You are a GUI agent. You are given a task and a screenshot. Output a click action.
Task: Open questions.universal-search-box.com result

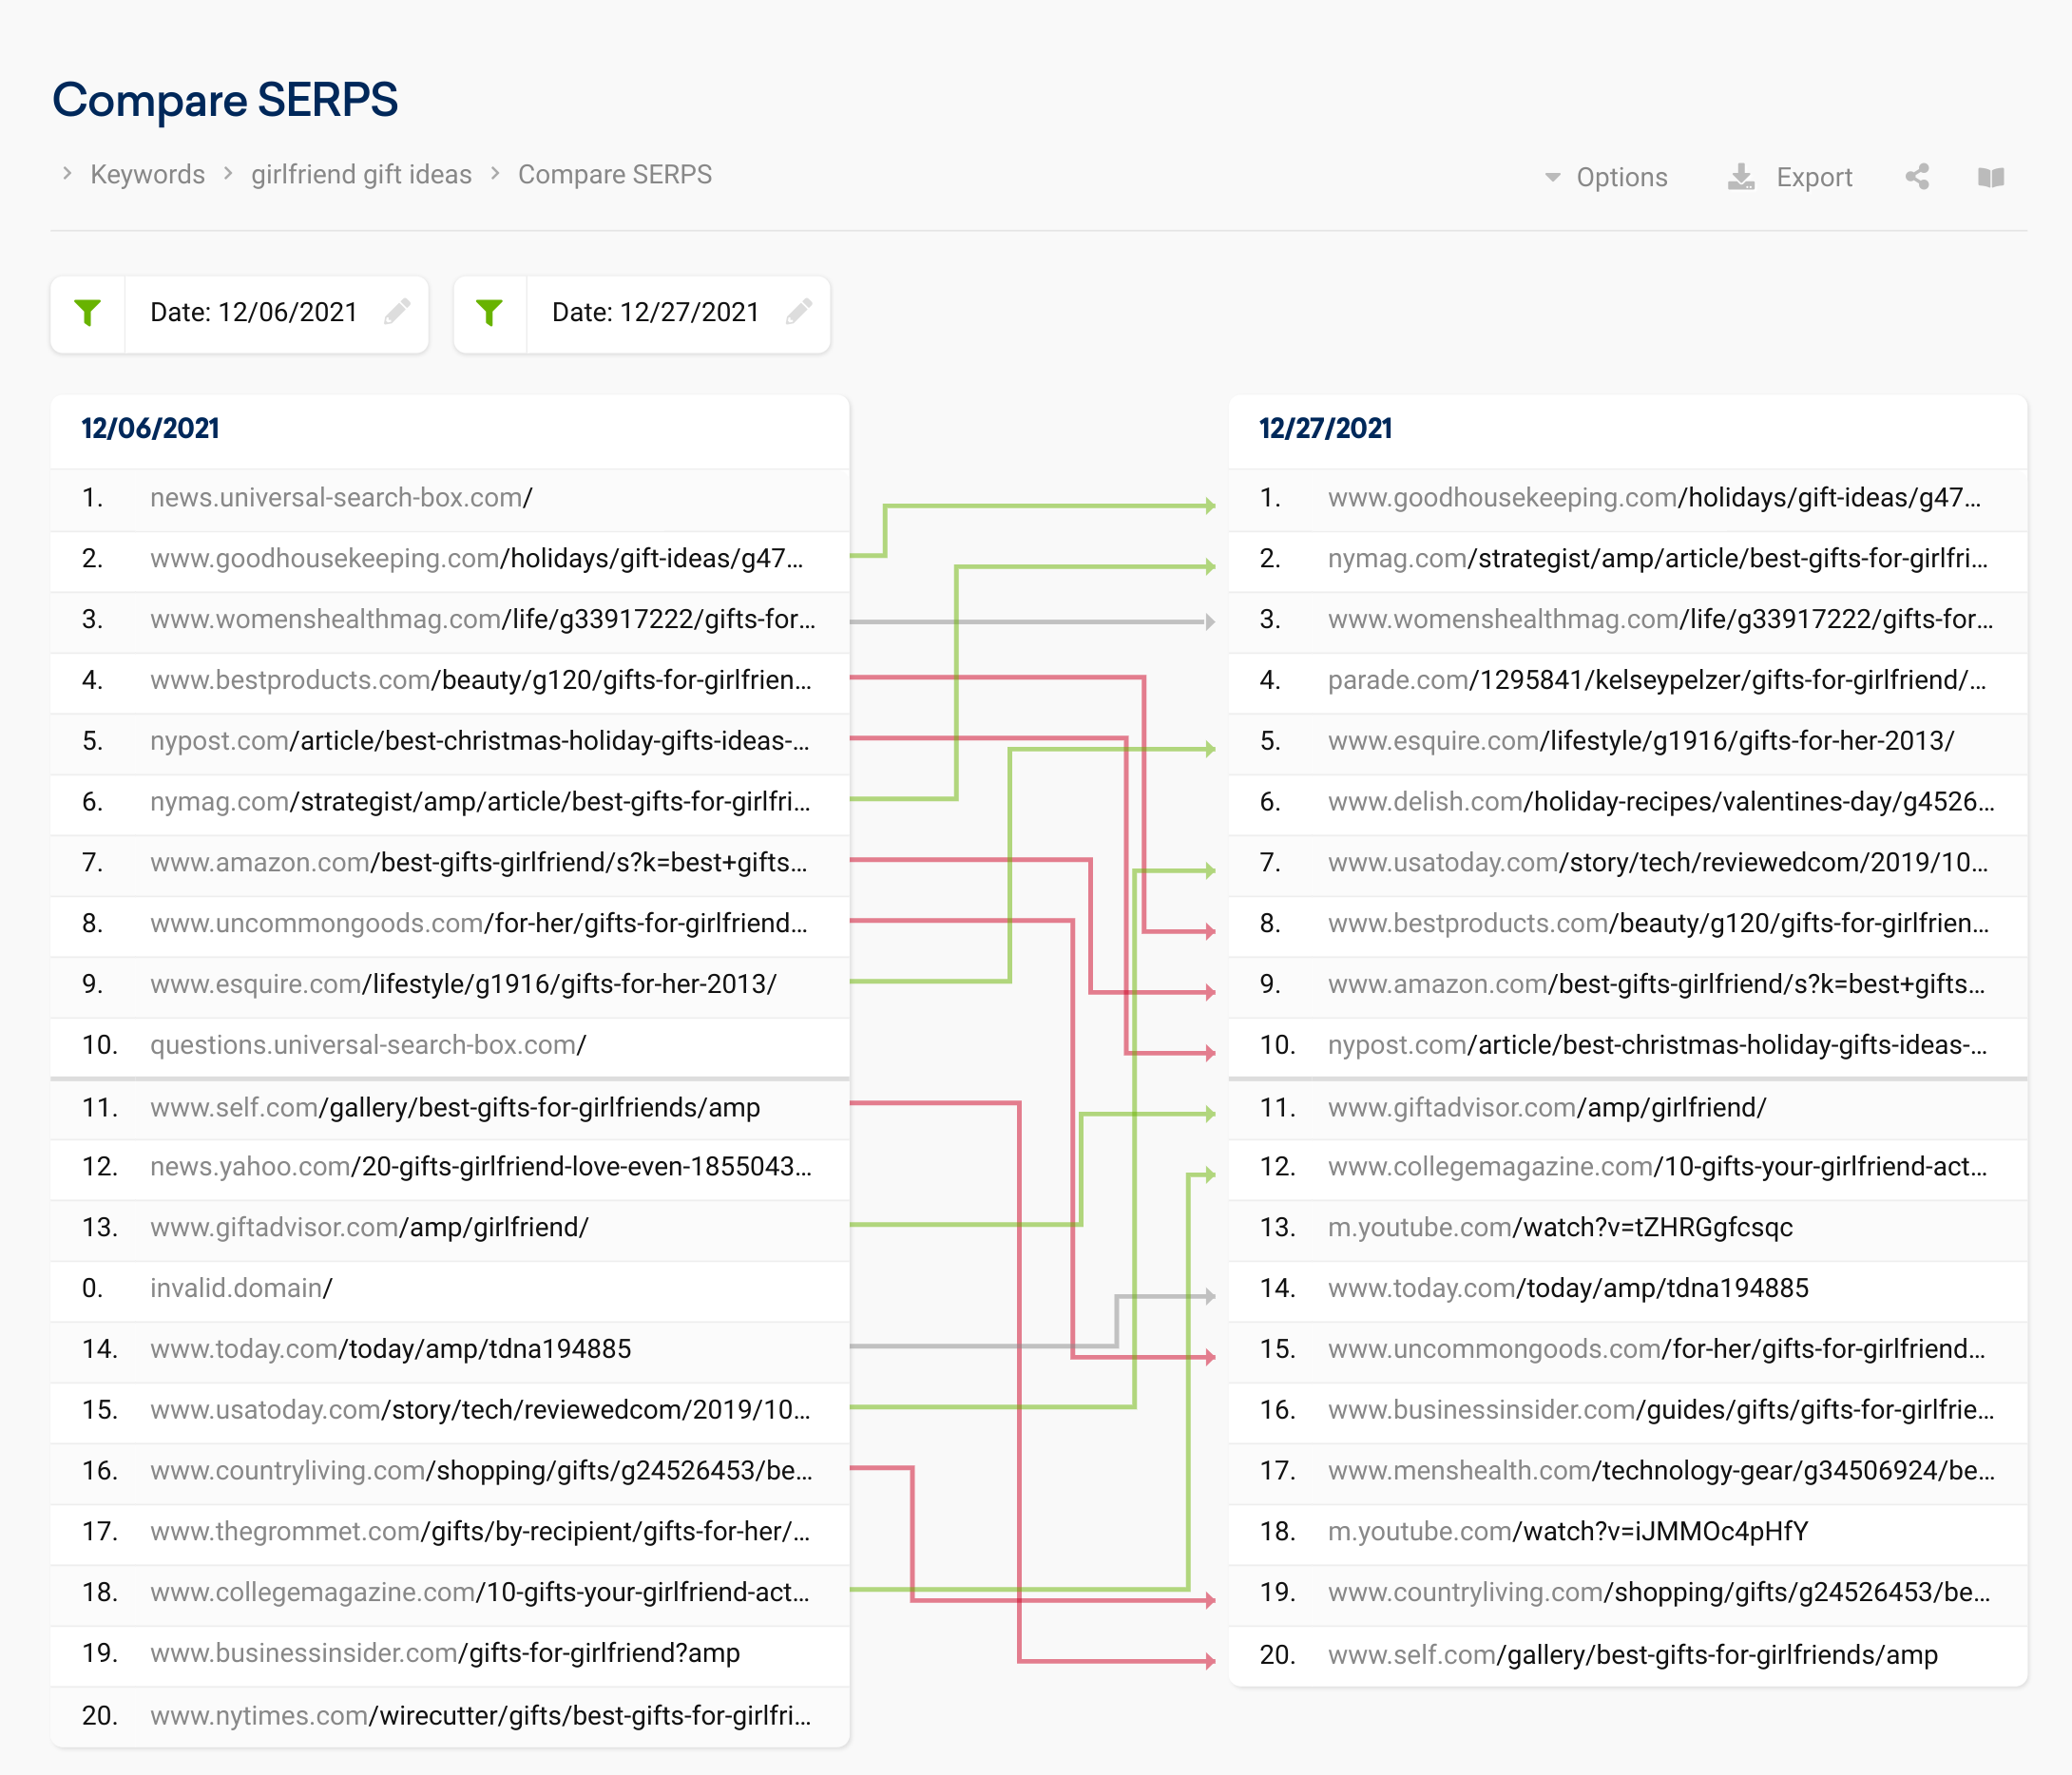(368, 1045)
